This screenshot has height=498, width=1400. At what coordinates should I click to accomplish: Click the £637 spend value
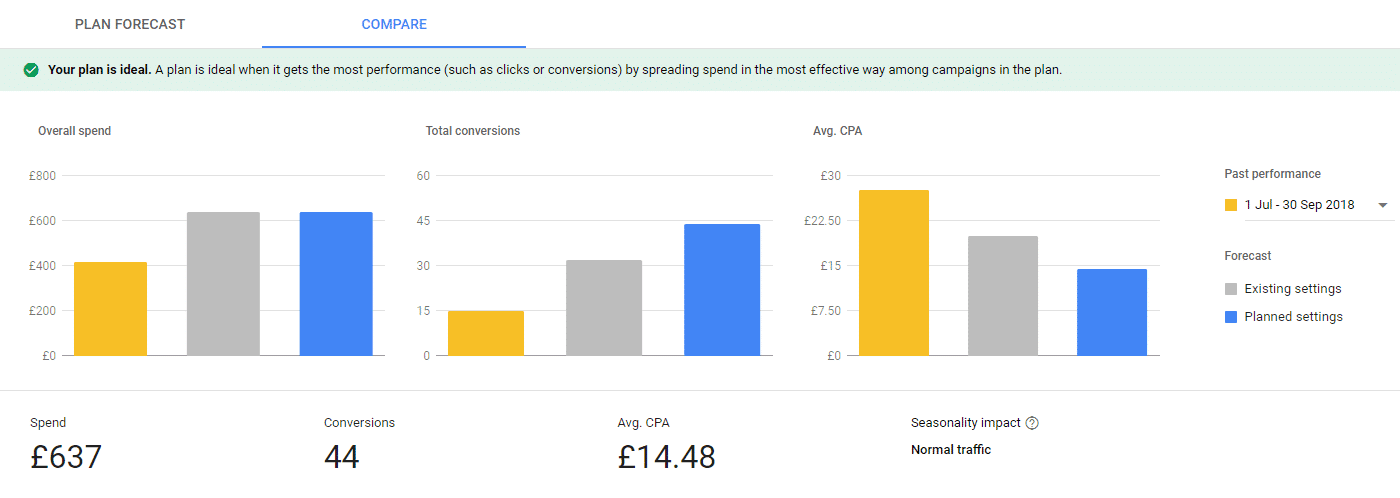(66, 457)
